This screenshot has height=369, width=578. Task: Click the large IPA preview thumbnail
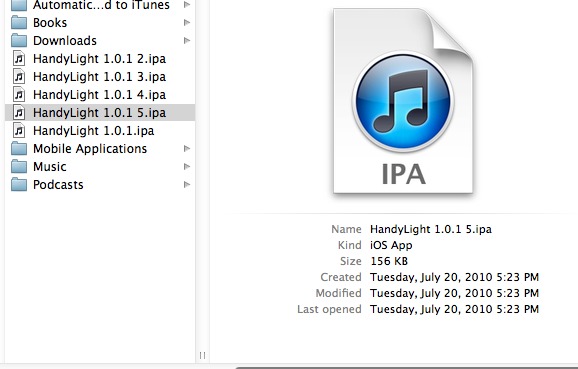click(x=403, y=101)
